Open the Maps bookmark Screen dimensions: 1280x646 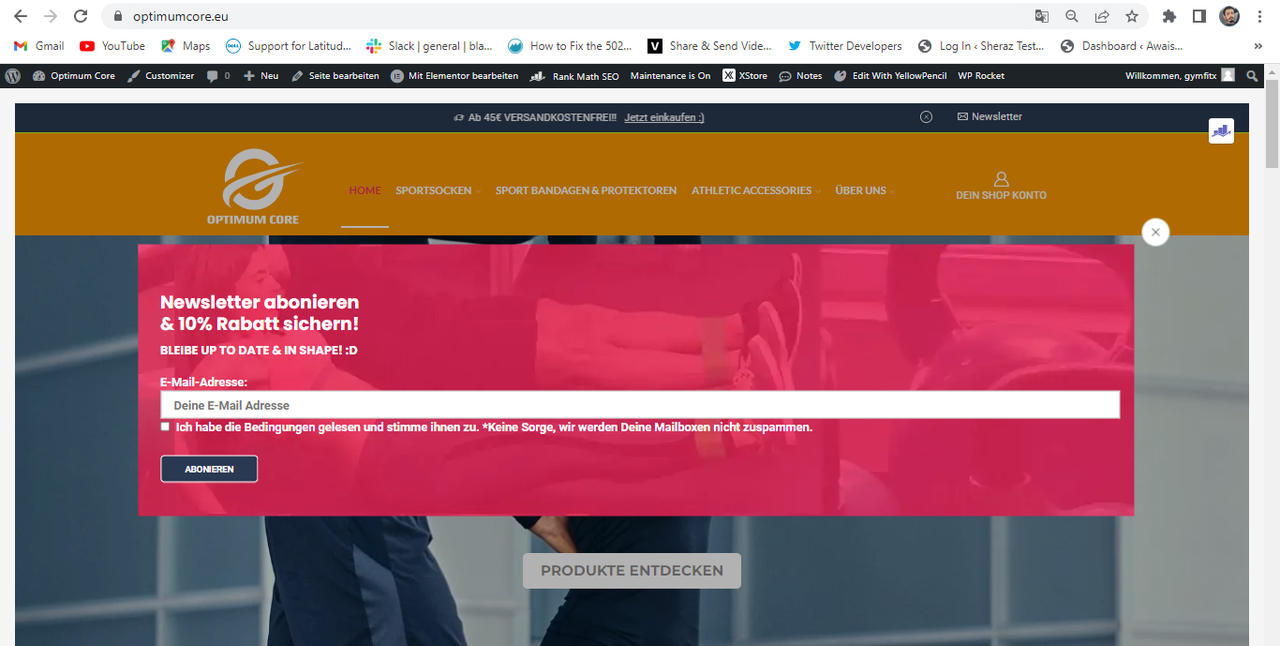(186, 46)
